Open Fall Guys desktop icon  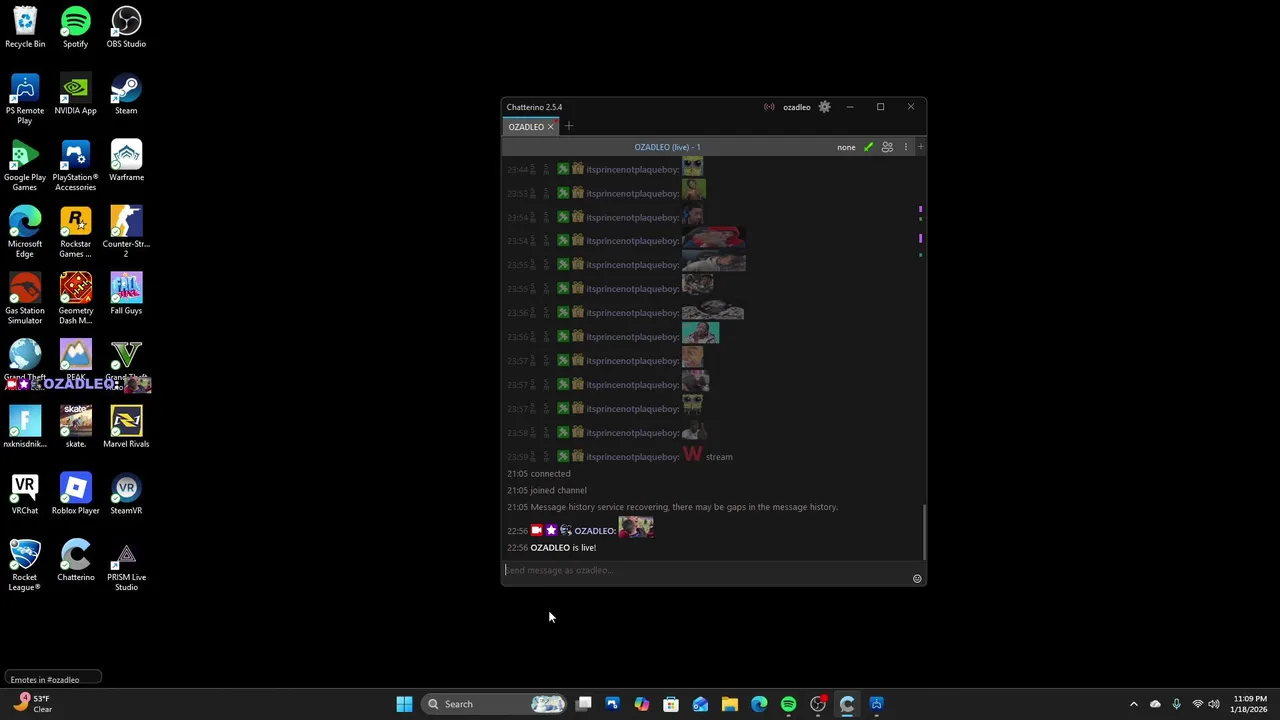(x=126, y=294)
